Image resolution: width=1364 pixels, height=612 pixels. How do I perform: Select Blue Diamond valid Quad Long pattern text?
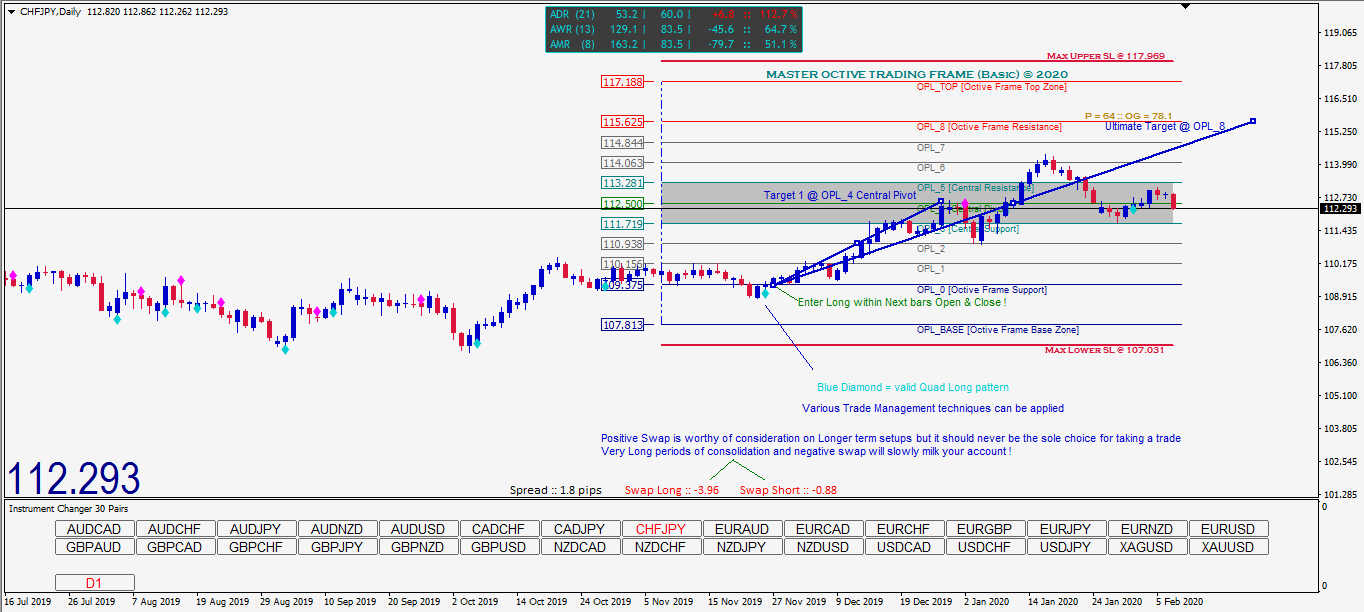(913, 388)
